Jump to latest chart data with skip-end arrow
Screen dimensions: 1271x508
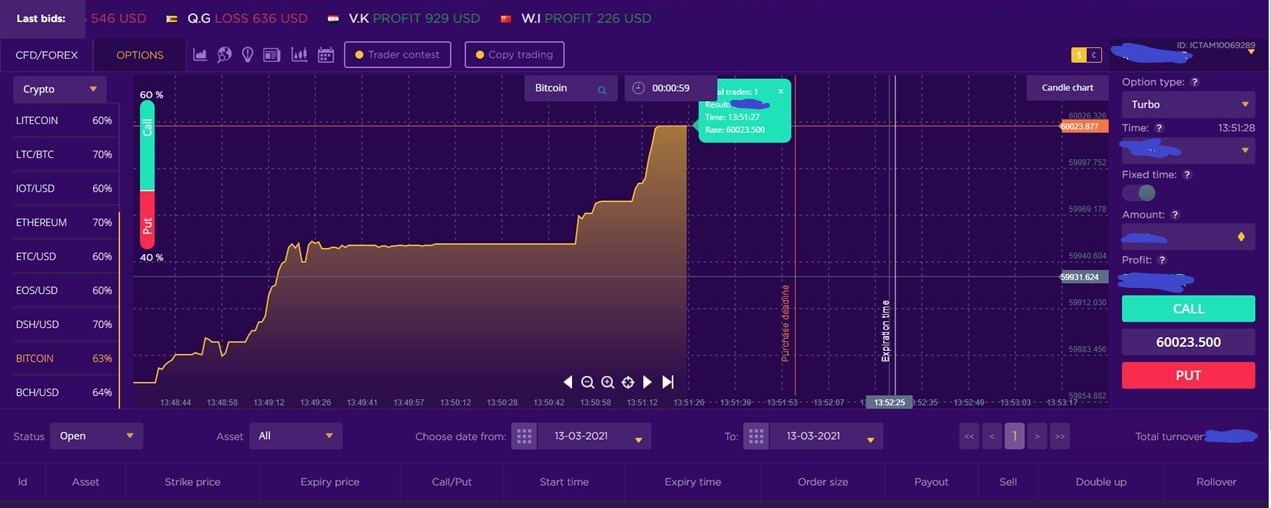pyautogui.click(x=668, y=382)
